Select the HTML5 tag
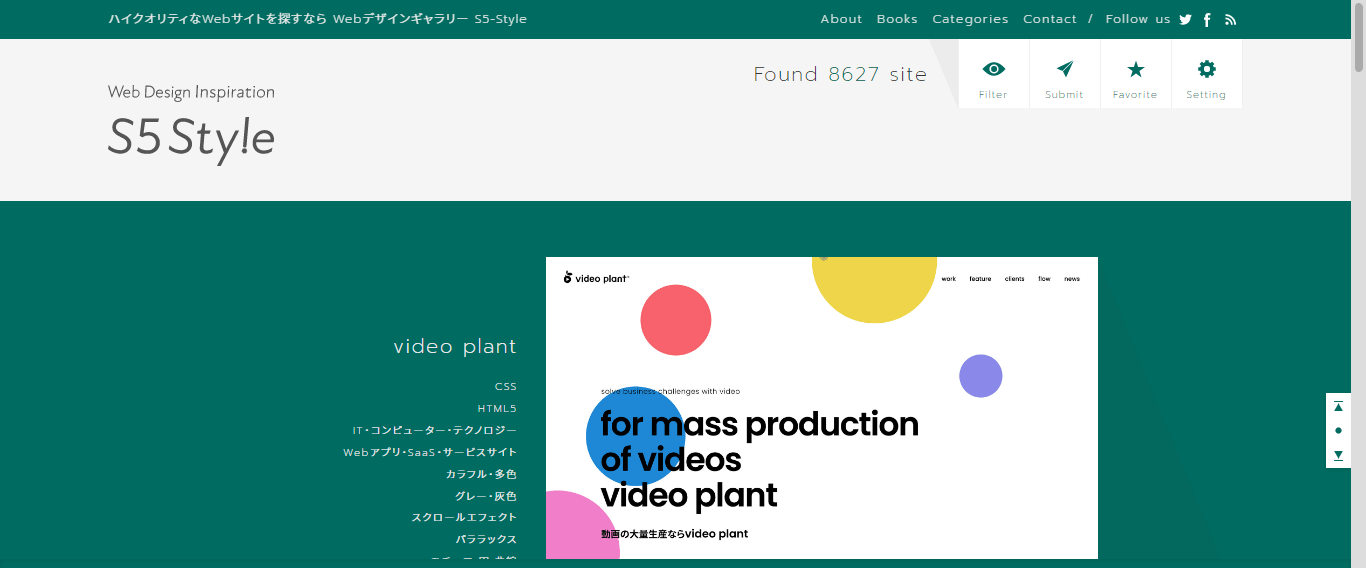This screenshot has width=1366, height=568. 497,409
